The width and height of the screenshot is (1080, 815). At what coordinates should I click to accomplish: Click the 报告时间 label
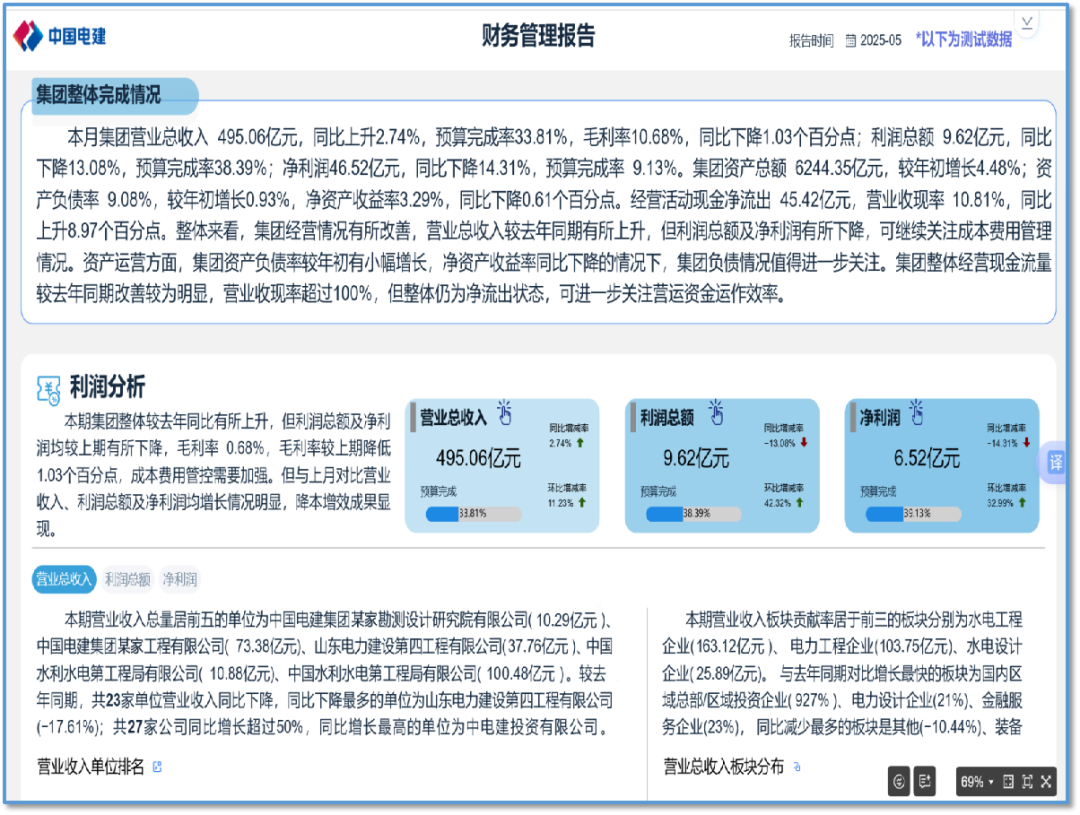tap(811, 41)
